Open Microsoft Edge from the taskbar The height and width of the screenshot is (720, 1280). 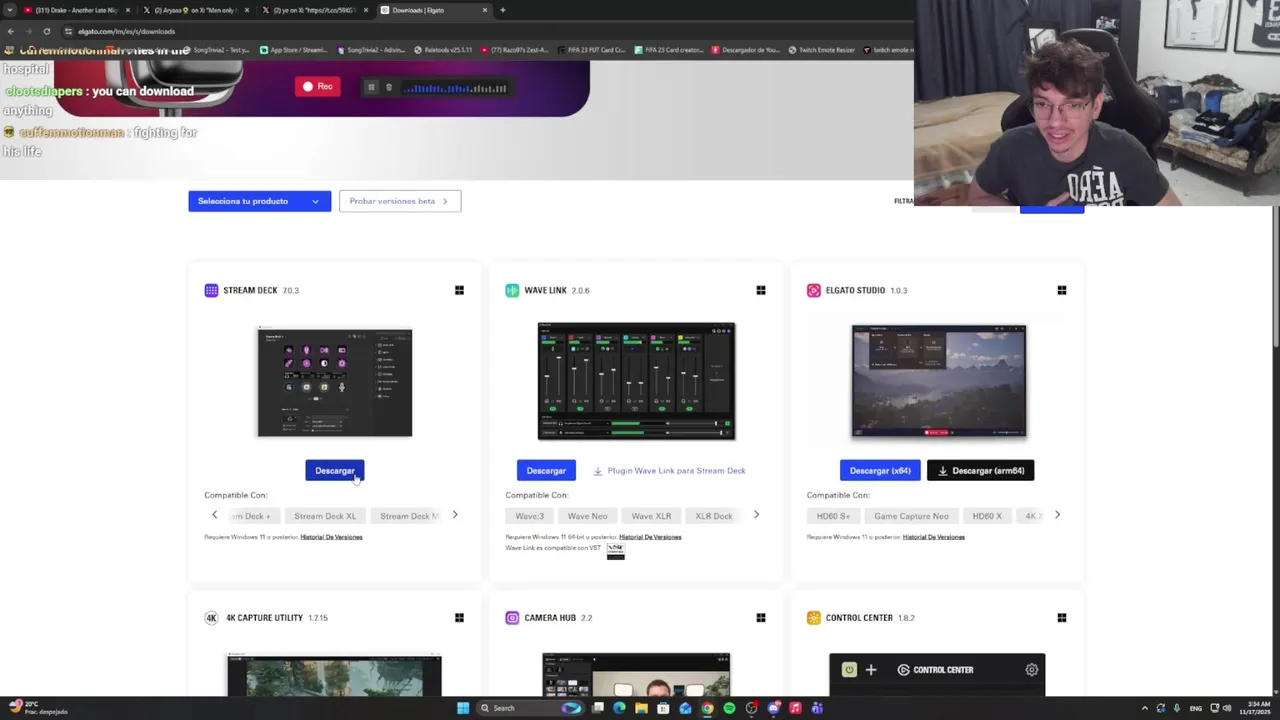619,708
